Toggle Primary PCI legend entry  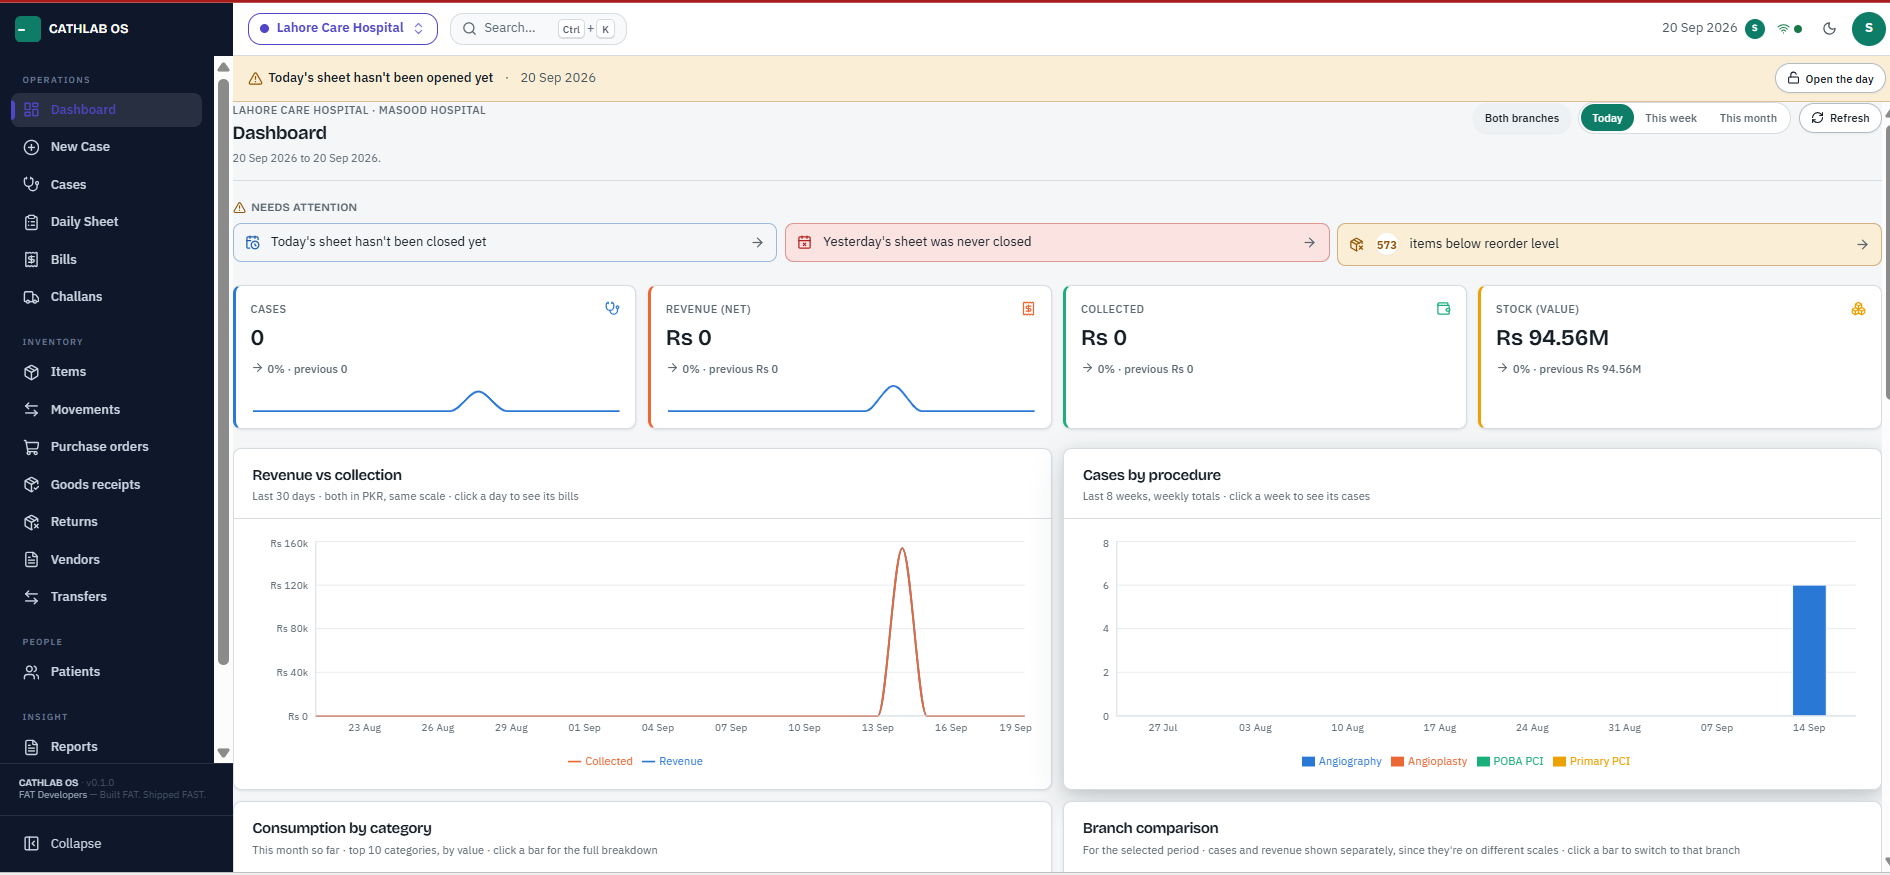[x=1591, y=762]
